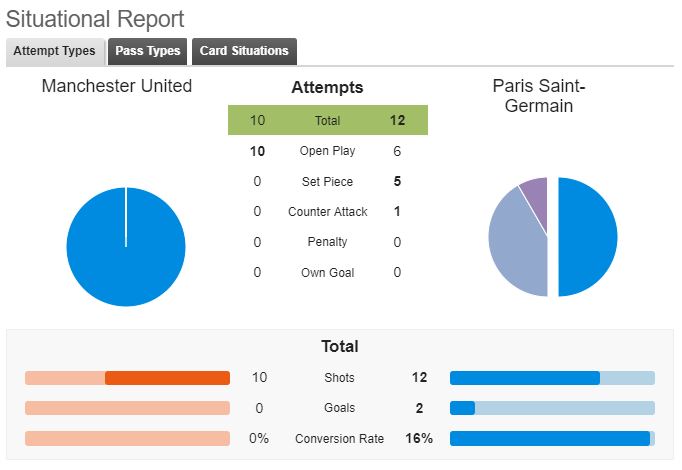Click the Penalty row label
Viewport: 682px width, 470px height.
pyautogui.click(x=328, y=242)
